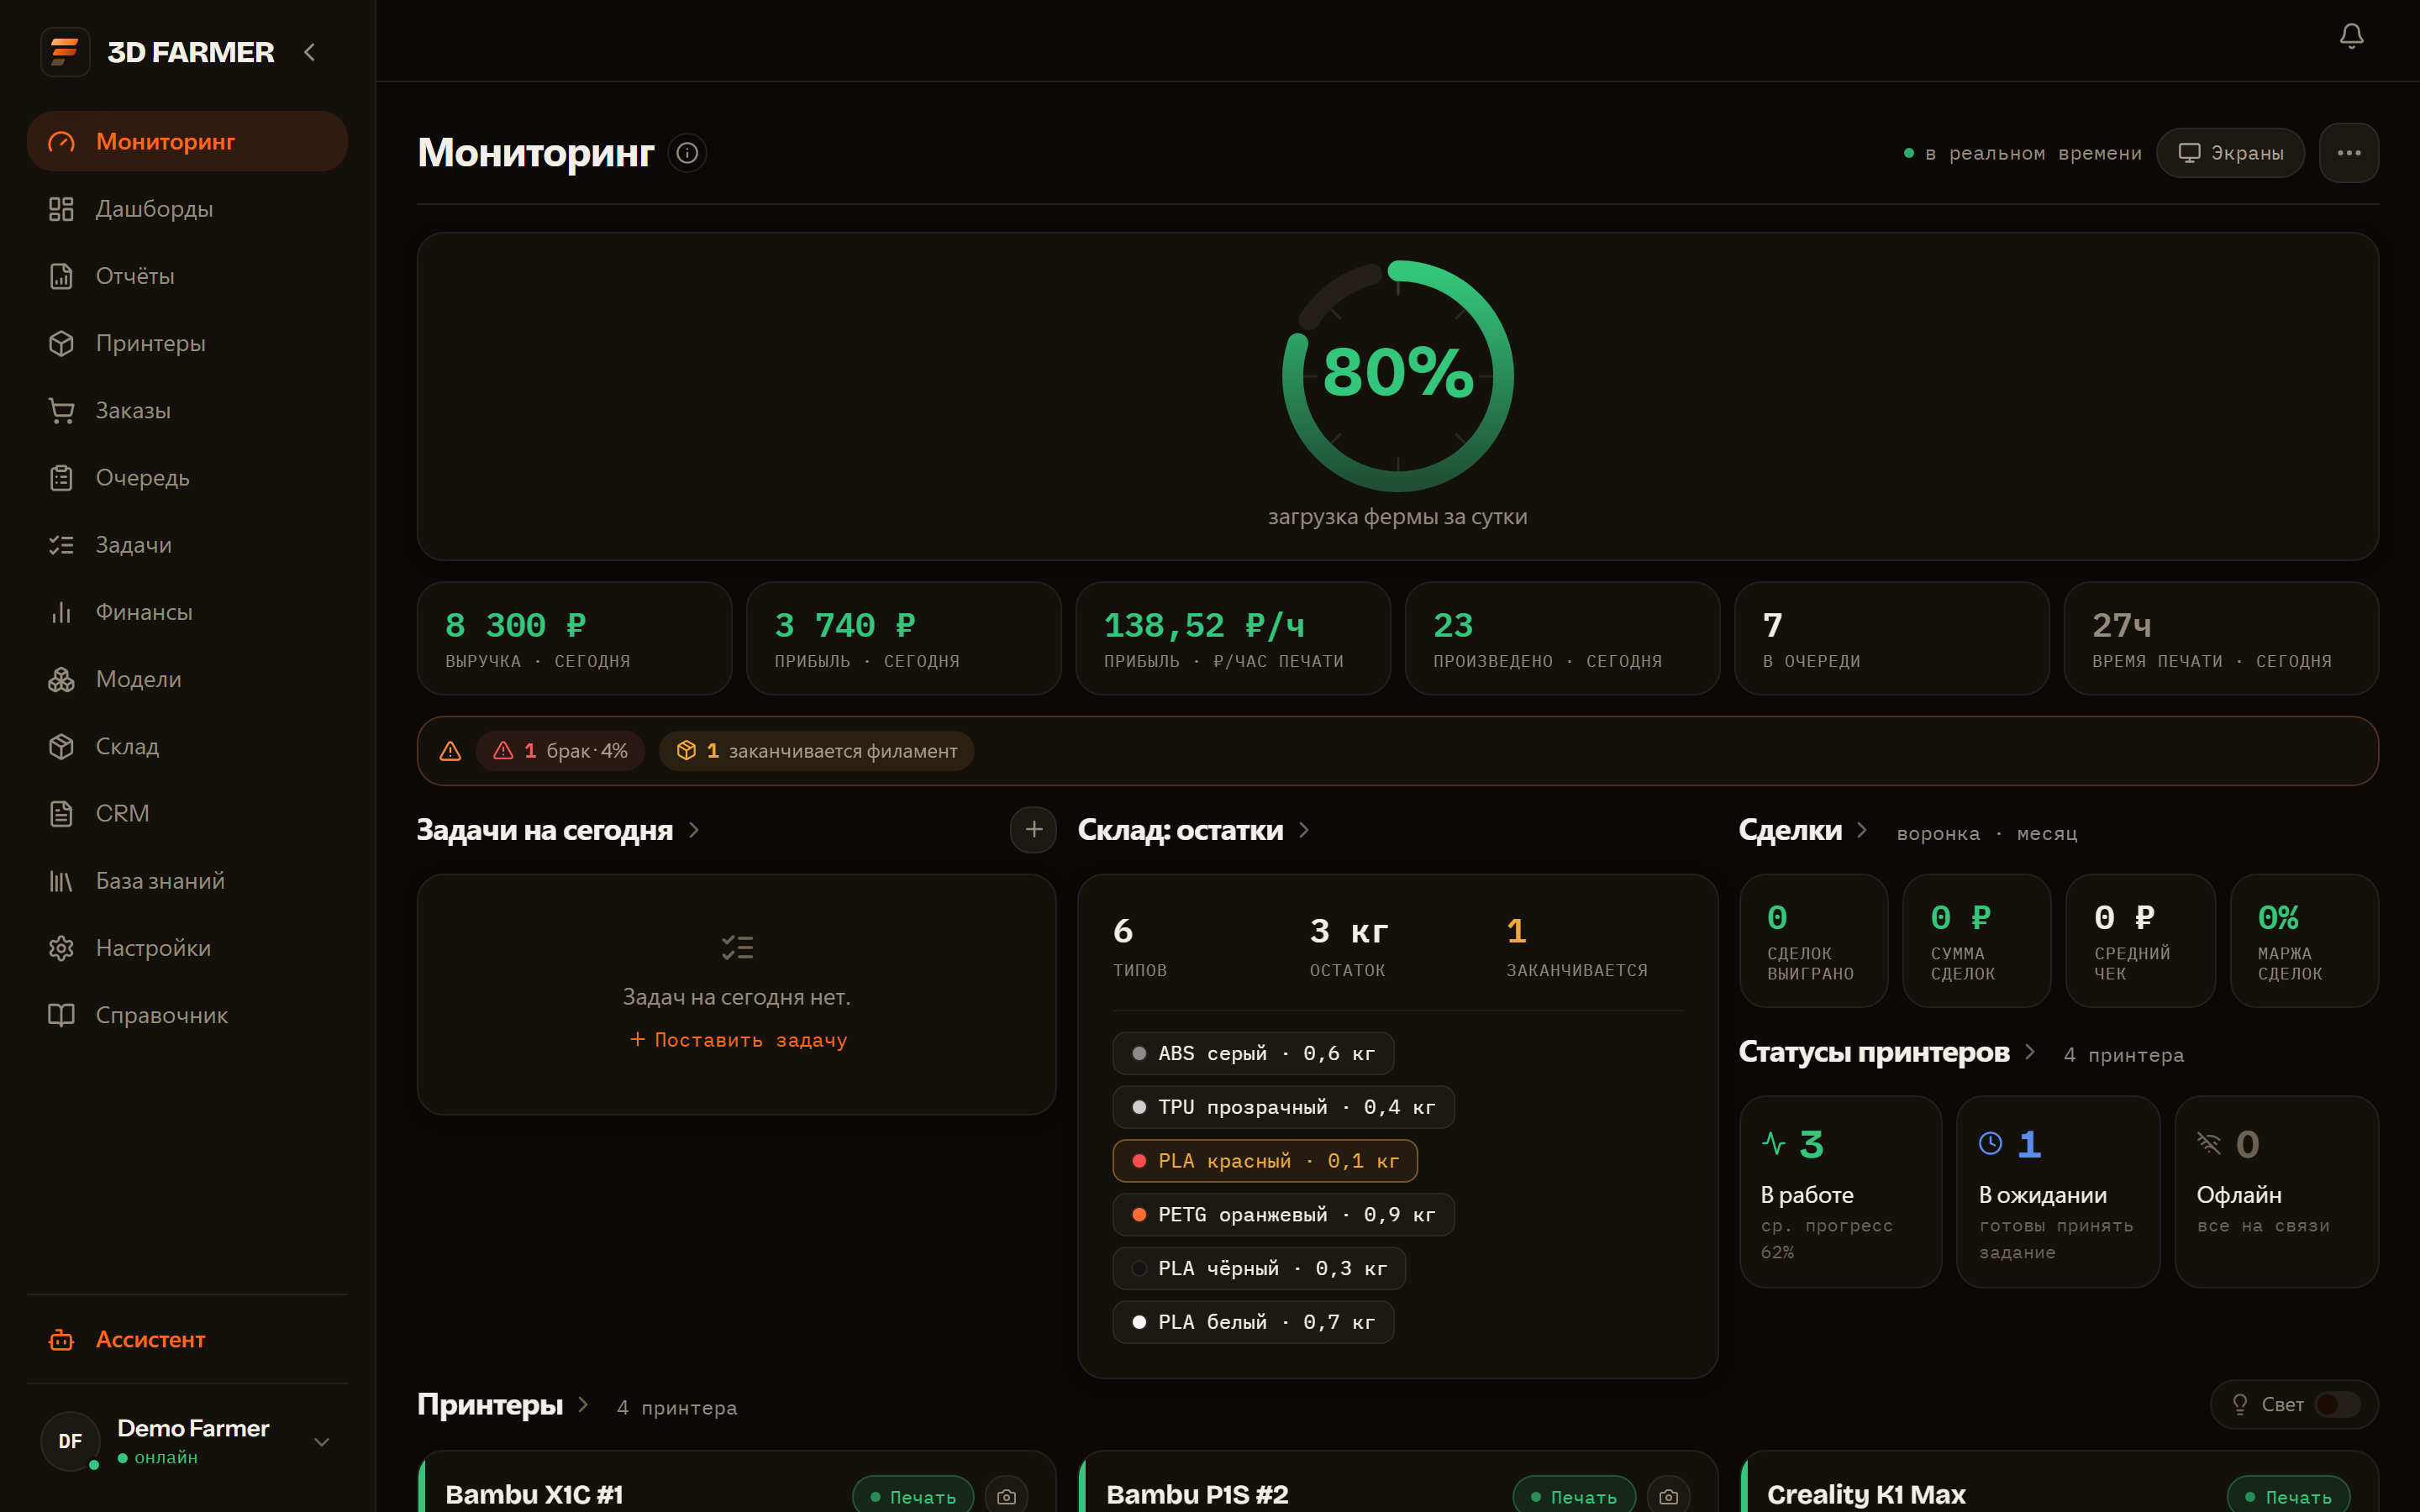Select the PLA белый filament chip
This screenshot has width=2420, height=1512.
[x=1253, y=1322]
